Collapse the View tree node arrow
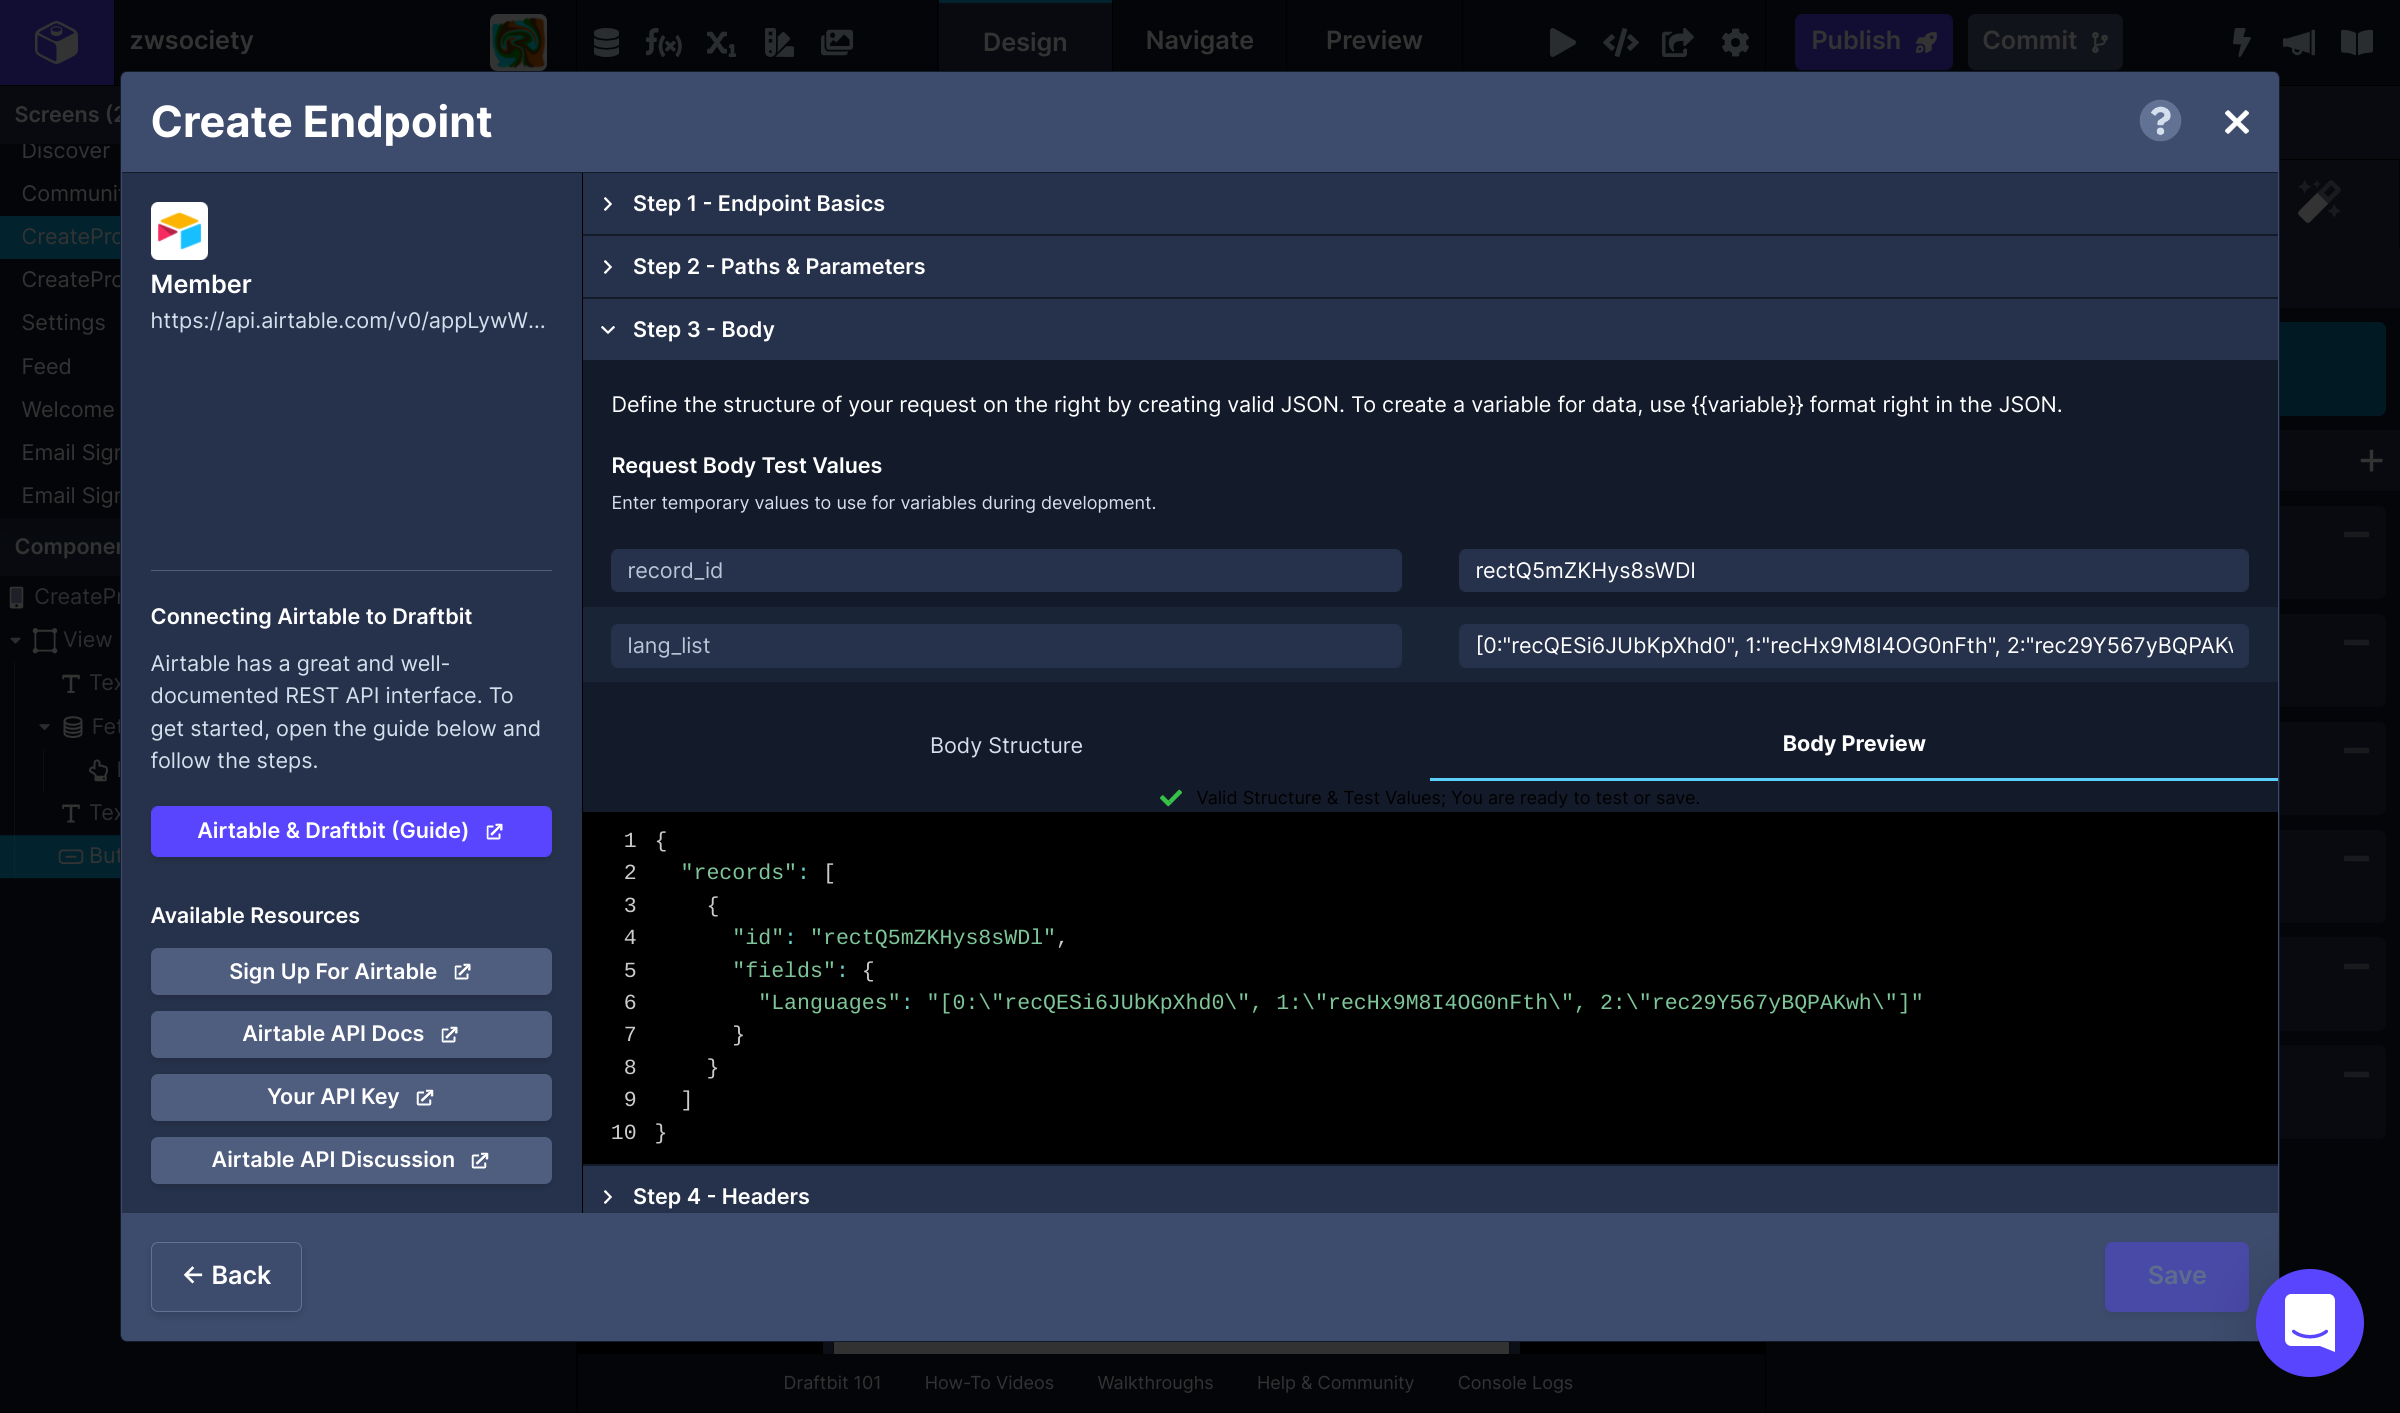The image size is (2400, 1413). pyautogui.click(x=16, y=640)
